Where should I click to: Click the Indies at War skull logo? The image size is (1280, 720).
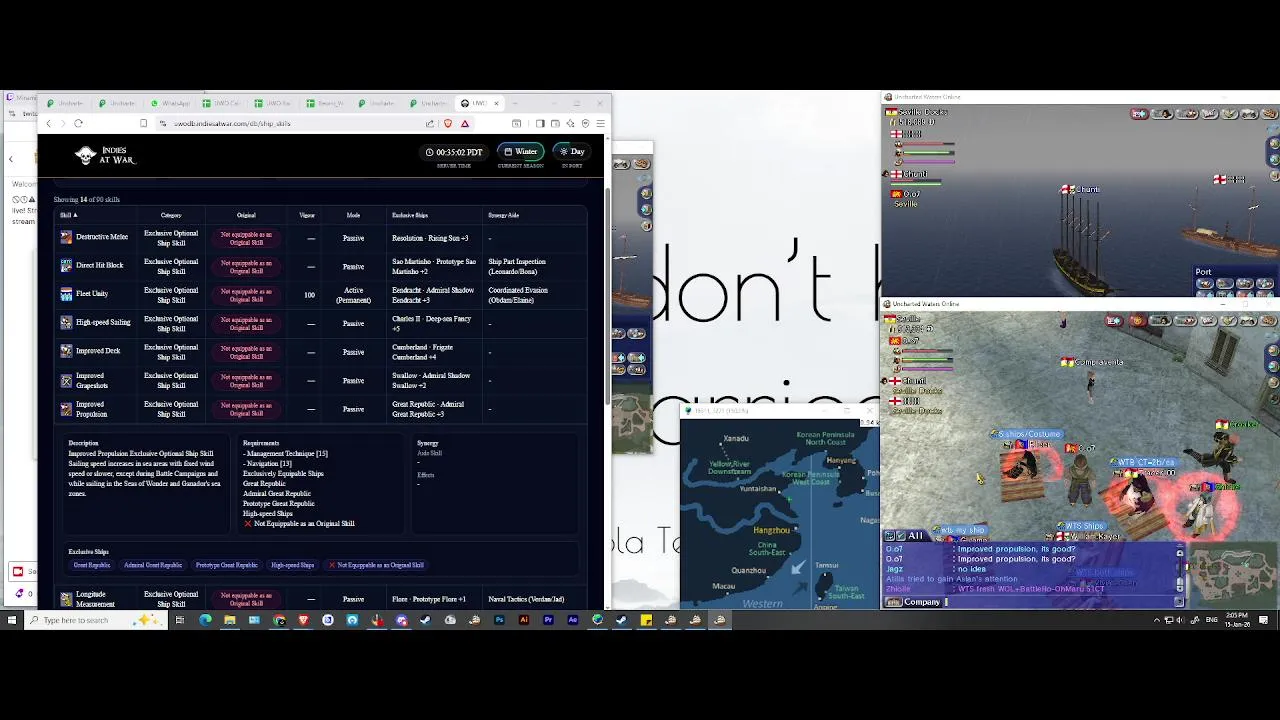86,155
